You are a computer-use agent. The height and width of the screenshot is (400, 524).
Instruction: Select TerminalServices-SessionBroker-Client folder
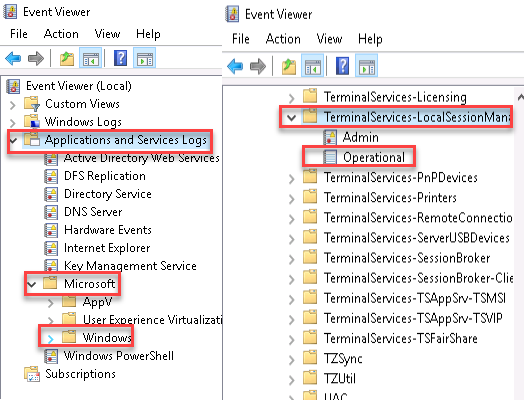(x=418, y=278)
